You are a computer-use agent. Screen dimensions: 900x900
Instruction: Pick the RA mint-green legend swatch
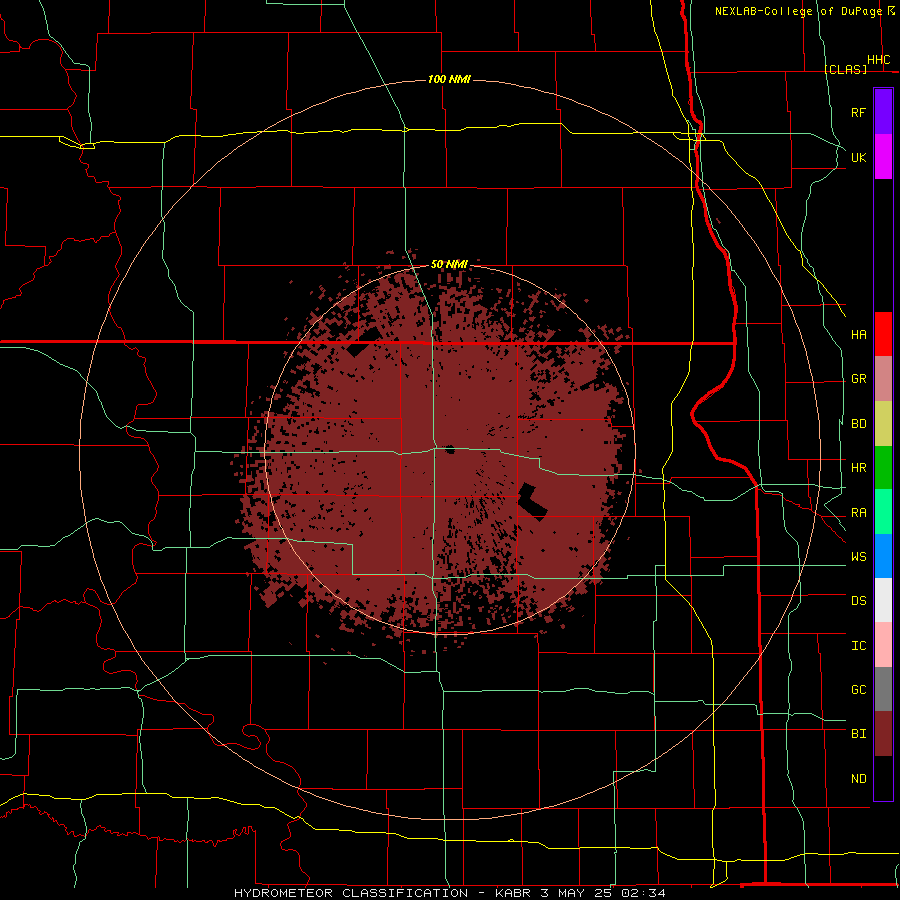[883, 512]
